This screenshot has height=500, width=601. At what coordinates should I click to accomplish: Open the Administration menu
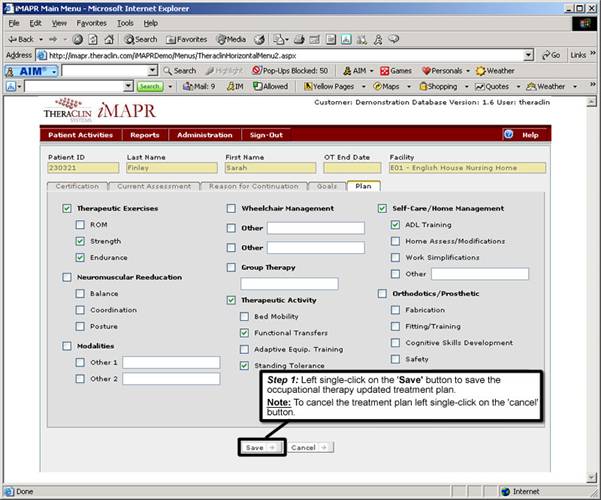(204, 134)
